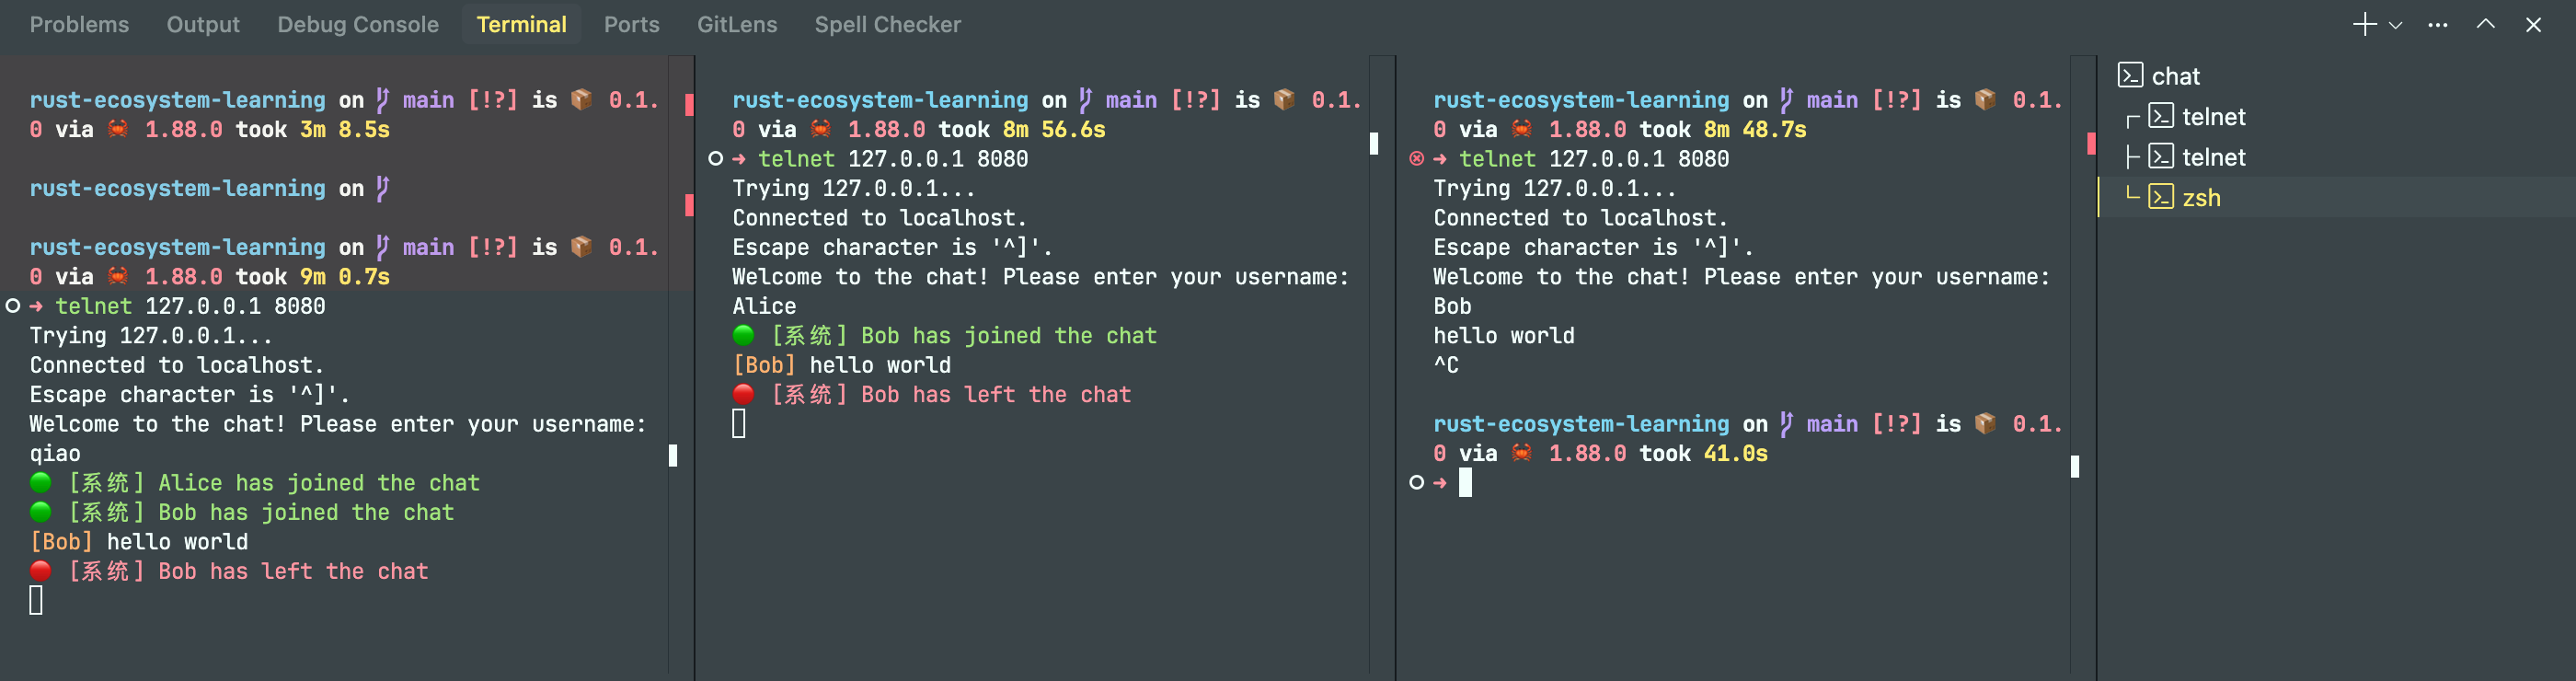Switch to the Problems tab
The width and height of the screenshot is (2576, 681).
79,24
